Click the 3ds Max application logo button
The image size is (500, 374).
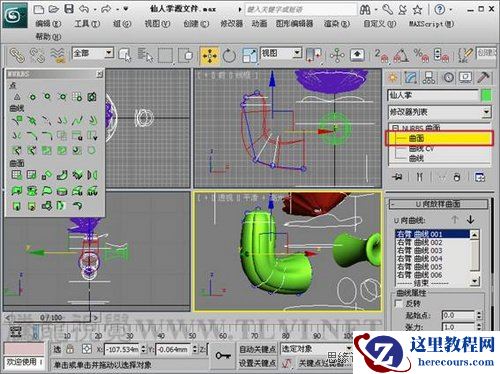coord(14,15)
